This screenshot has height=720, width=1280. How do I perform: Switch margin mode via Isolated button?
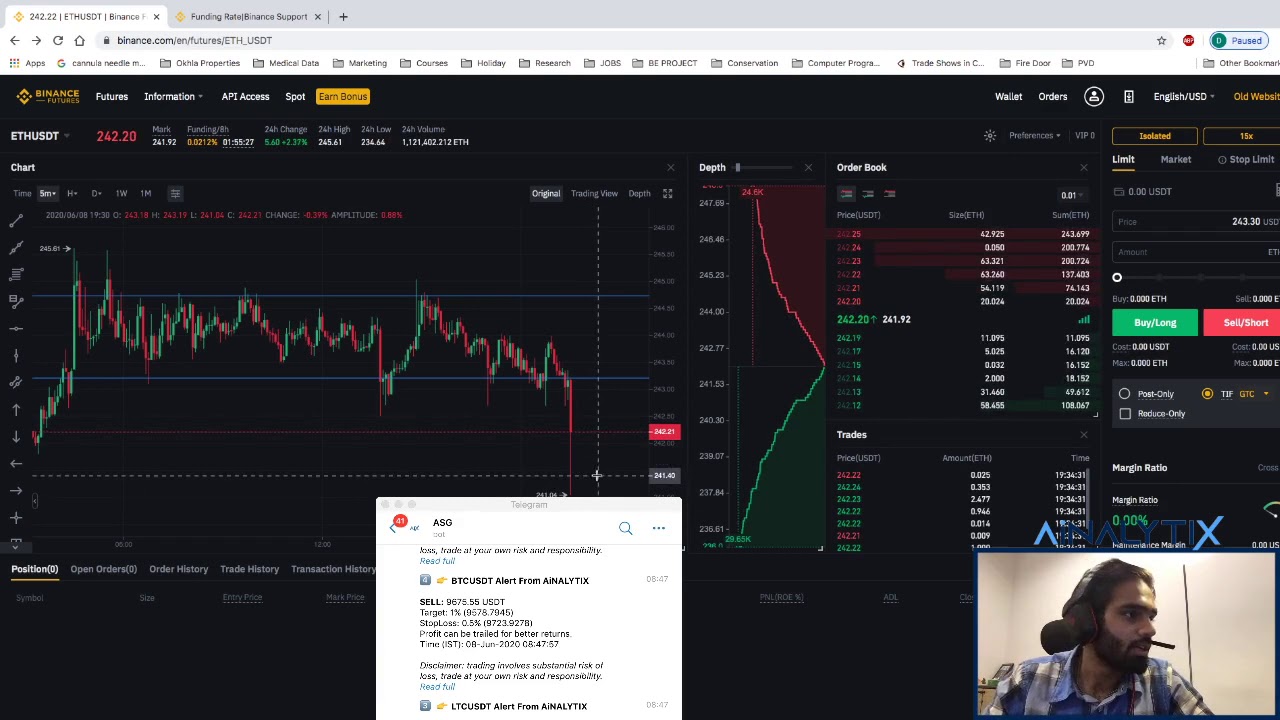(1155, 136)
